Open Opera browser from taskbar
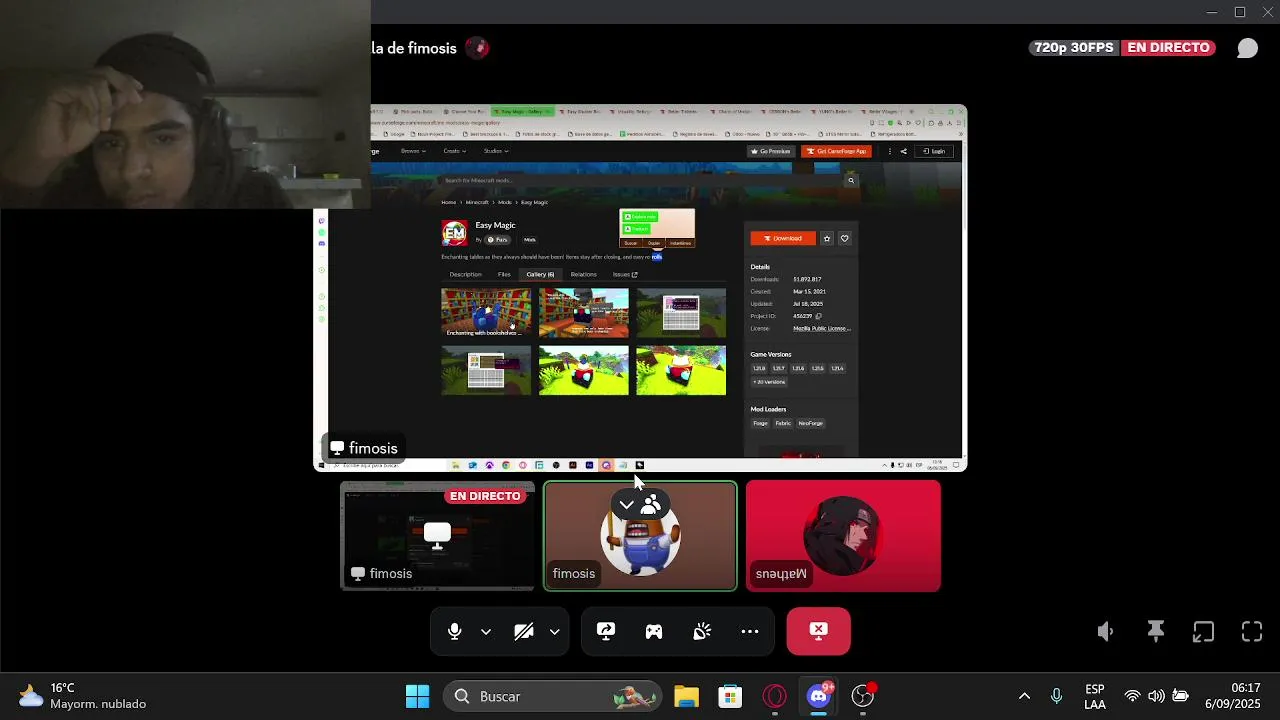Viewport: 1280px width, 720px height. (x=775, y=696)
